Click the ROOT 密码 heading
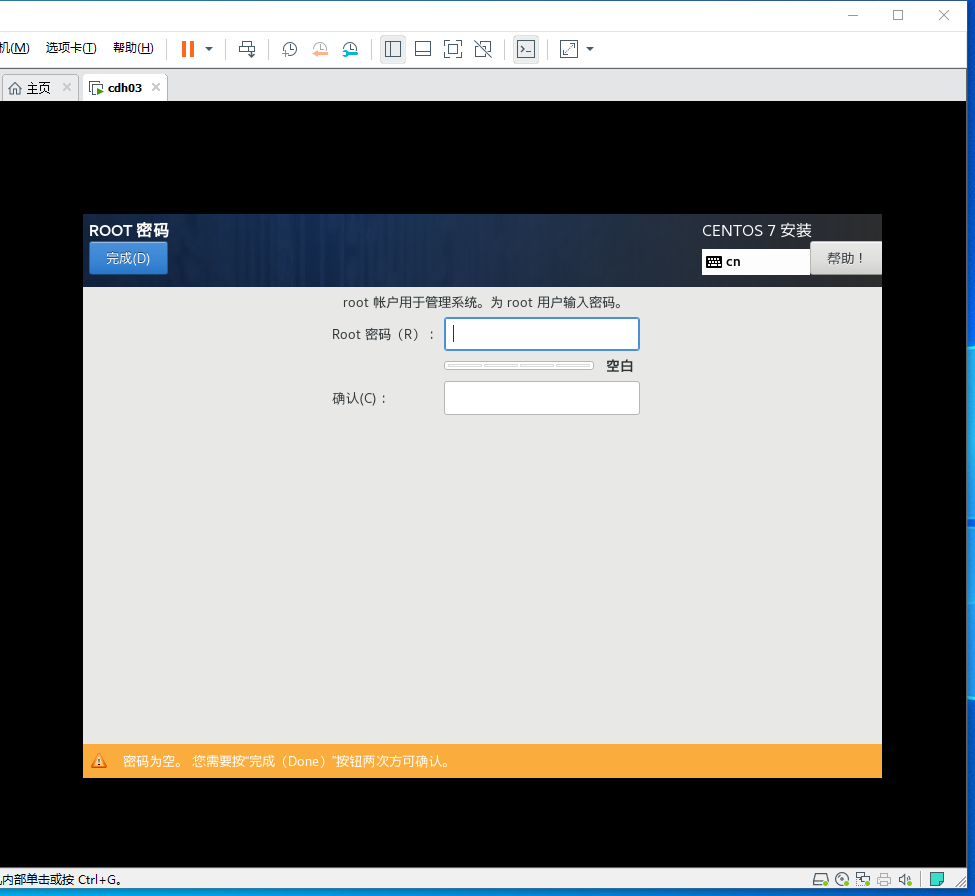This screenshot has height=896, width=975. (x=129, y=231)
